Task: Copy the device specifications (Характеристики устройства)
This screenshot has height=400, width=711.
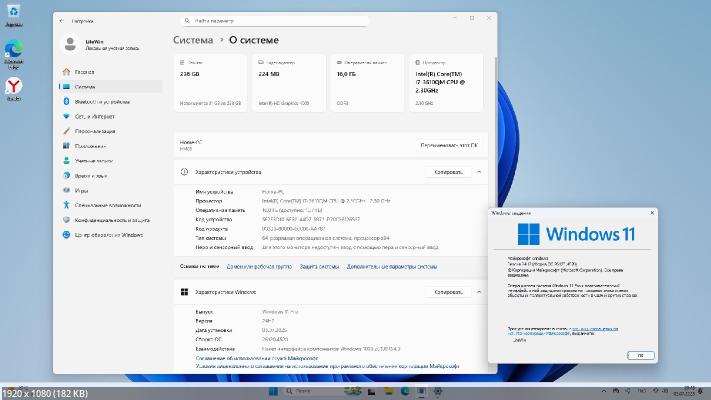Action: coord(448,172)
